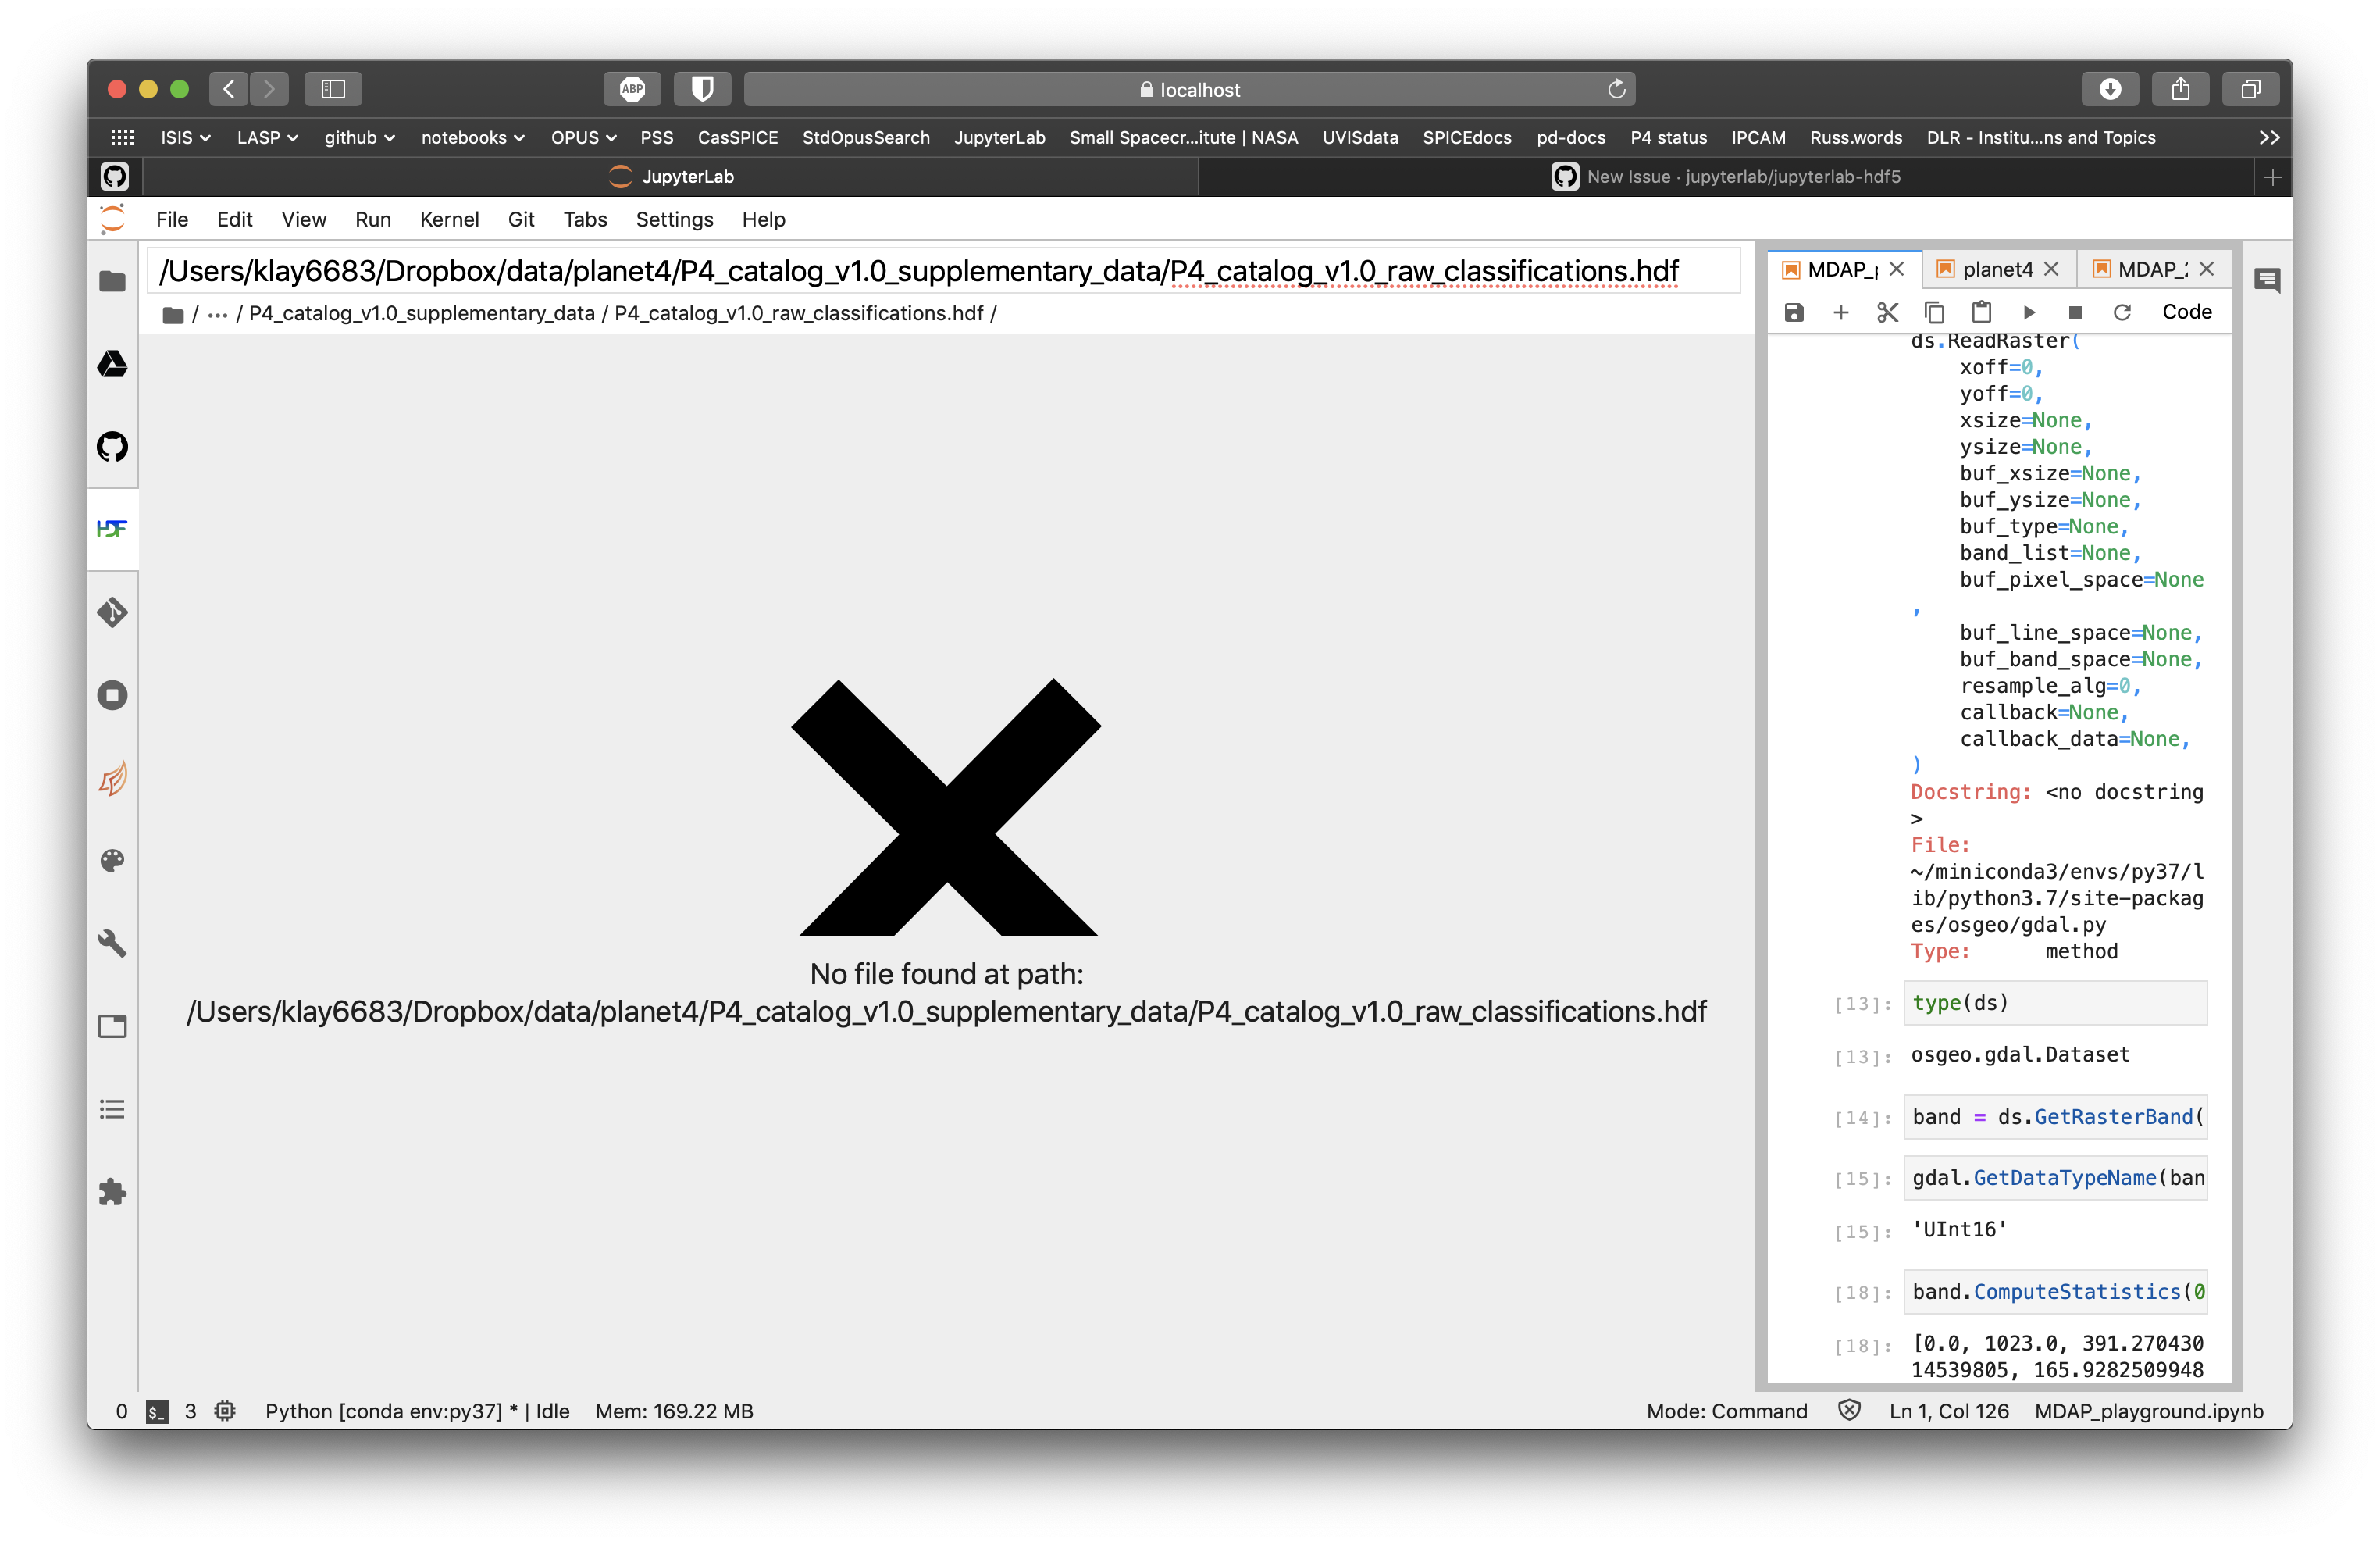Screen dimensions: 2380x1545
Task: Open the Extension Manager puzzle icon
Action: 112,1192
